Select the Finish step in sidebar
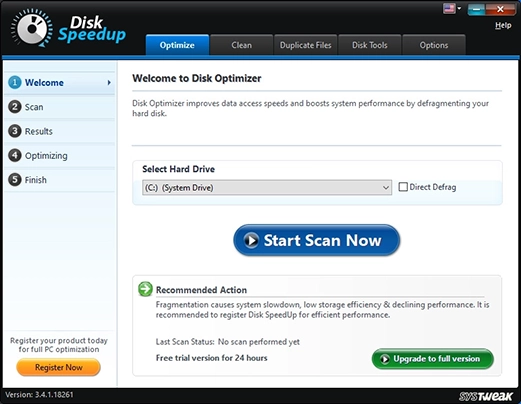 59,180
